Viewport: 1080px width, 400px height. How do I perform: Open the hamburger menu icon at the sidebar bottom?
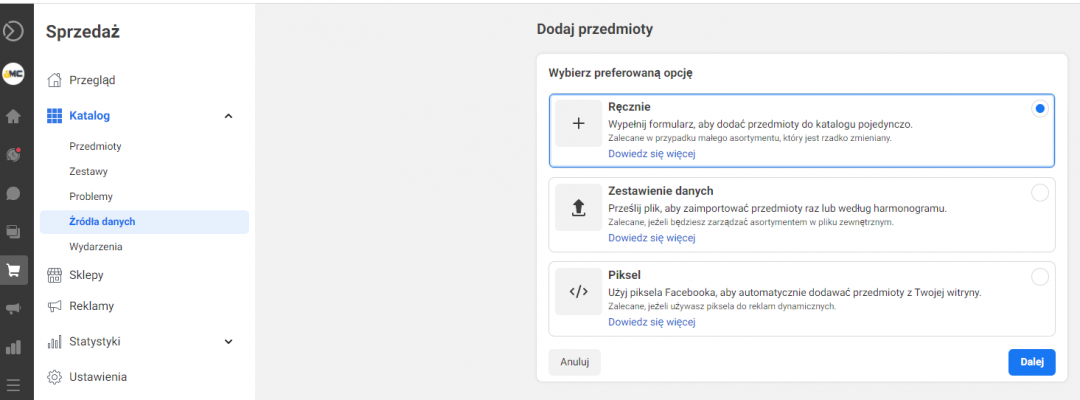14,385
